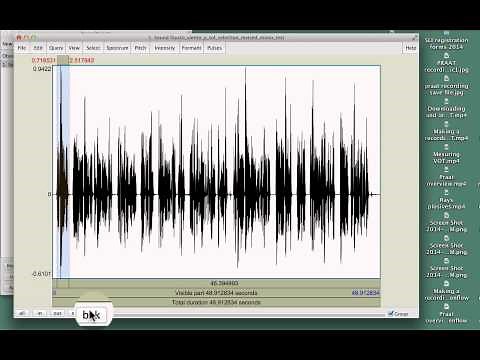Image resolution: width=480 pixels, height=360 pixels.
Task: Toggle the Group checkbox
Action: [x=398, y=314]
